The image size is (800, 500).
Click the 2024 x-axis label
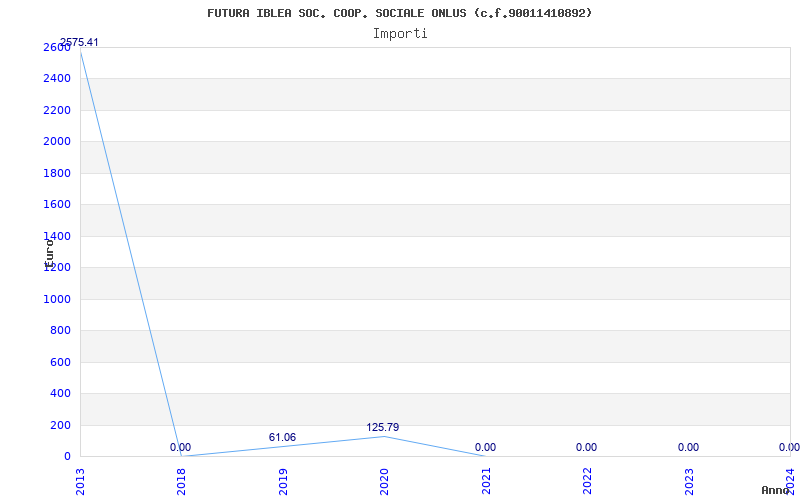click(790, 482)
